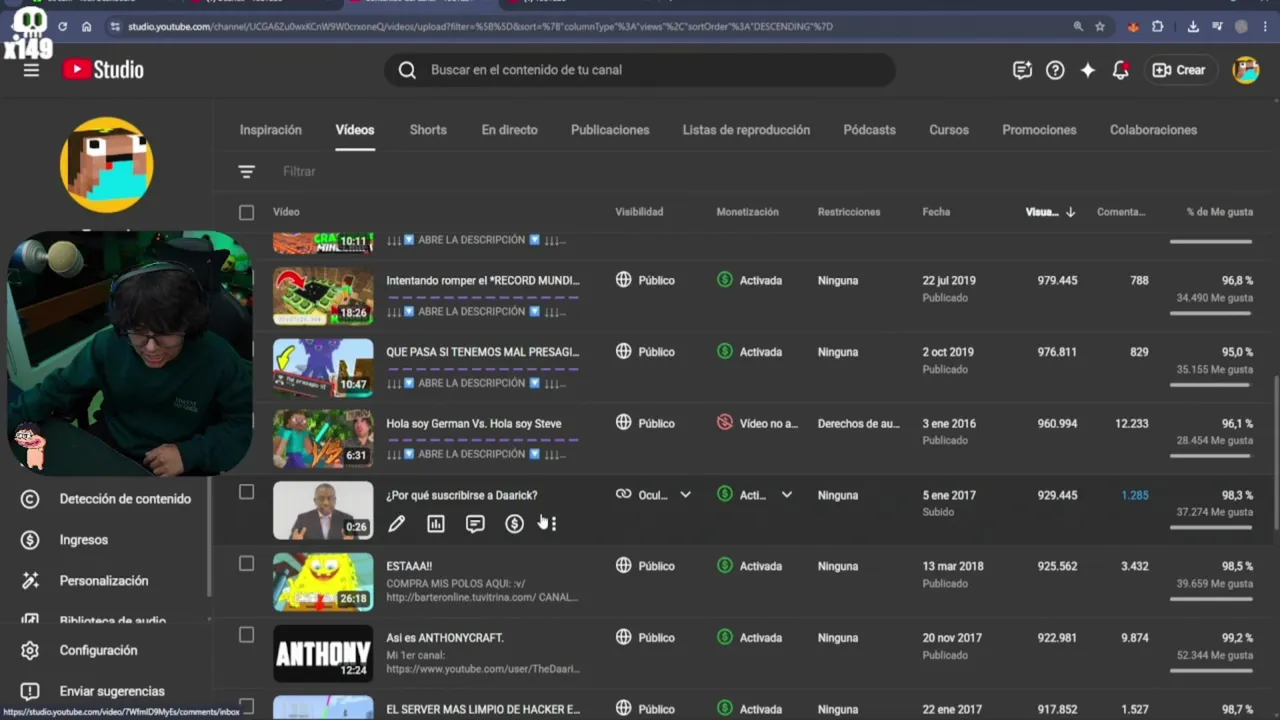
Task: Open thumbnail of QUE PASA SI TENEMOS MAL PRESAGI
Action: 323,368
